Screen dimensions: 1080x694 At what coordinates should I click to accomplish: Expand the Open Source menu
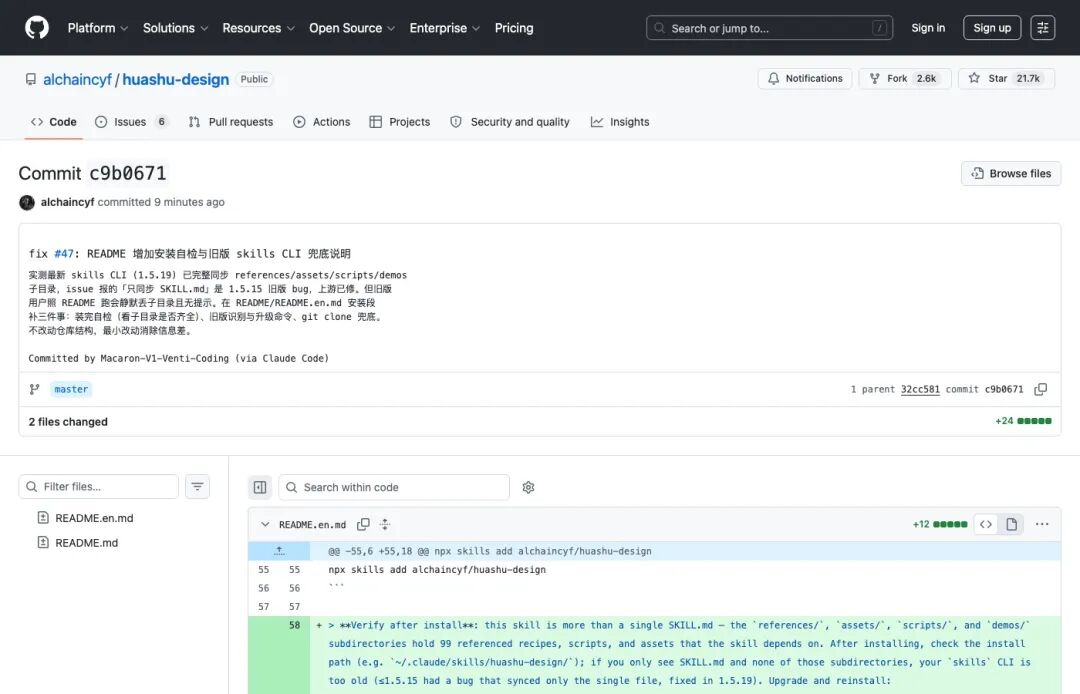[352, 28]
